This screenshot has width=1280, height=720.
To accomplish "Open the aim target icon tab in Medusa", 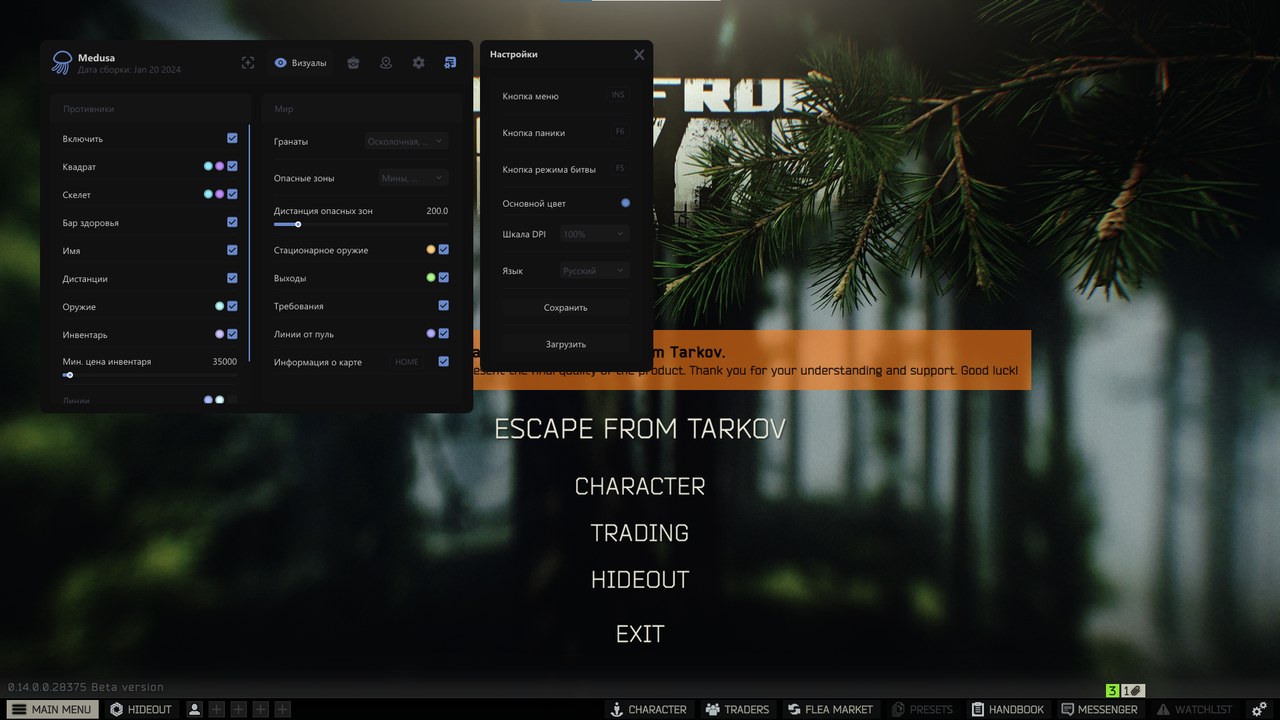I will pyautogui.click(x=248, y=63).
